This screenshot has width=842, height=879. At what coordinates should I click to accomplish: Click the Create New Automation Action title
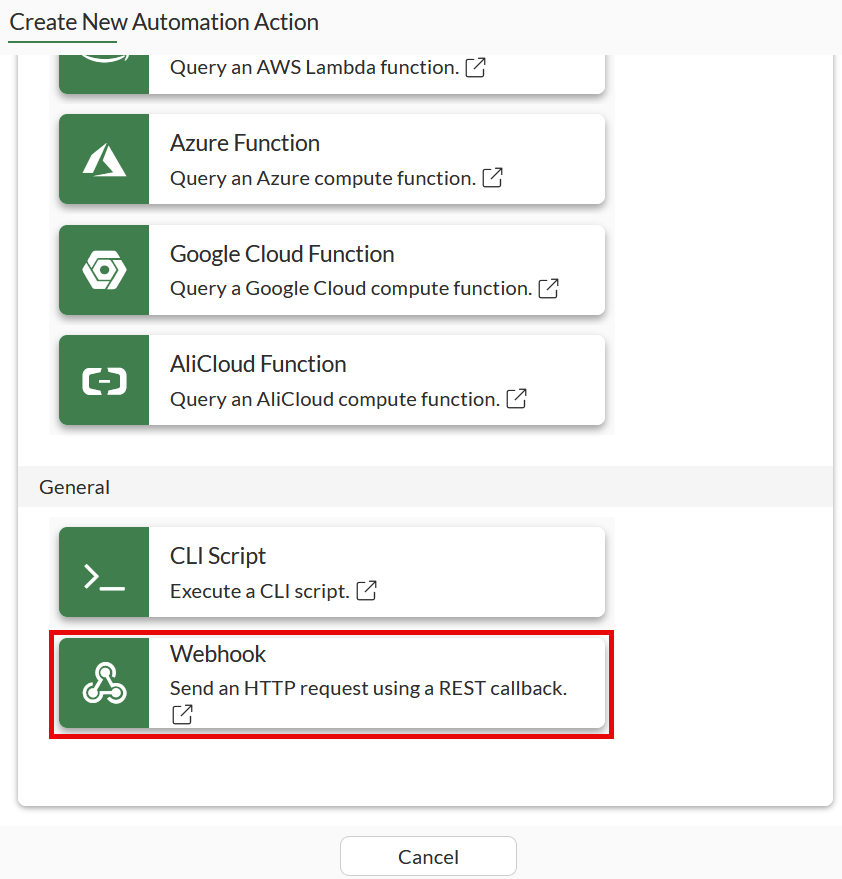(x=164, y=22)
